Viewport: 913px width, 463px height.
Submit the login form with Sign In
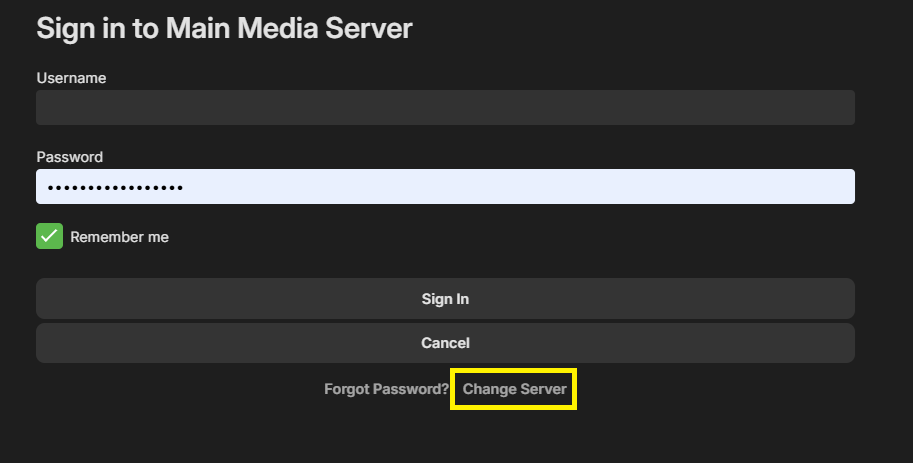pos(445,299)
